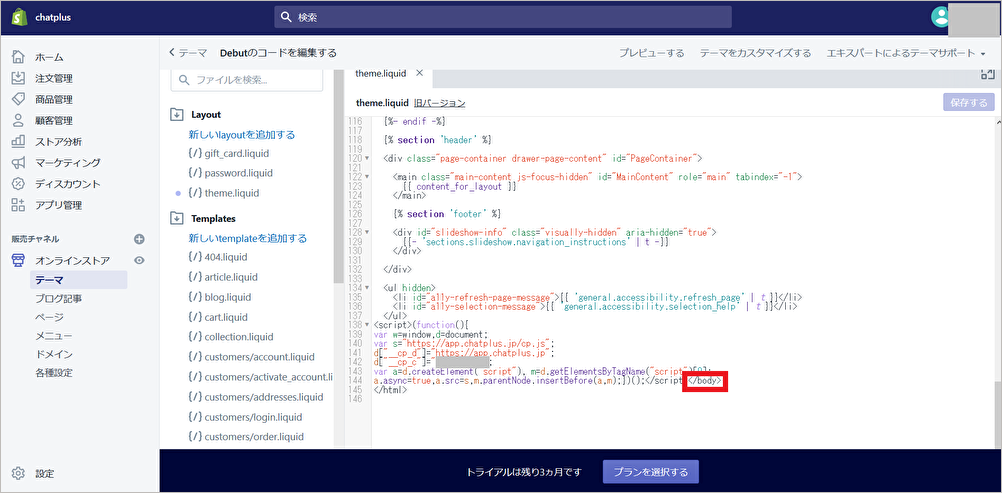Click the アプリ管理 apps icon
Screen dimensions: 1002x493
coord(19,205)
